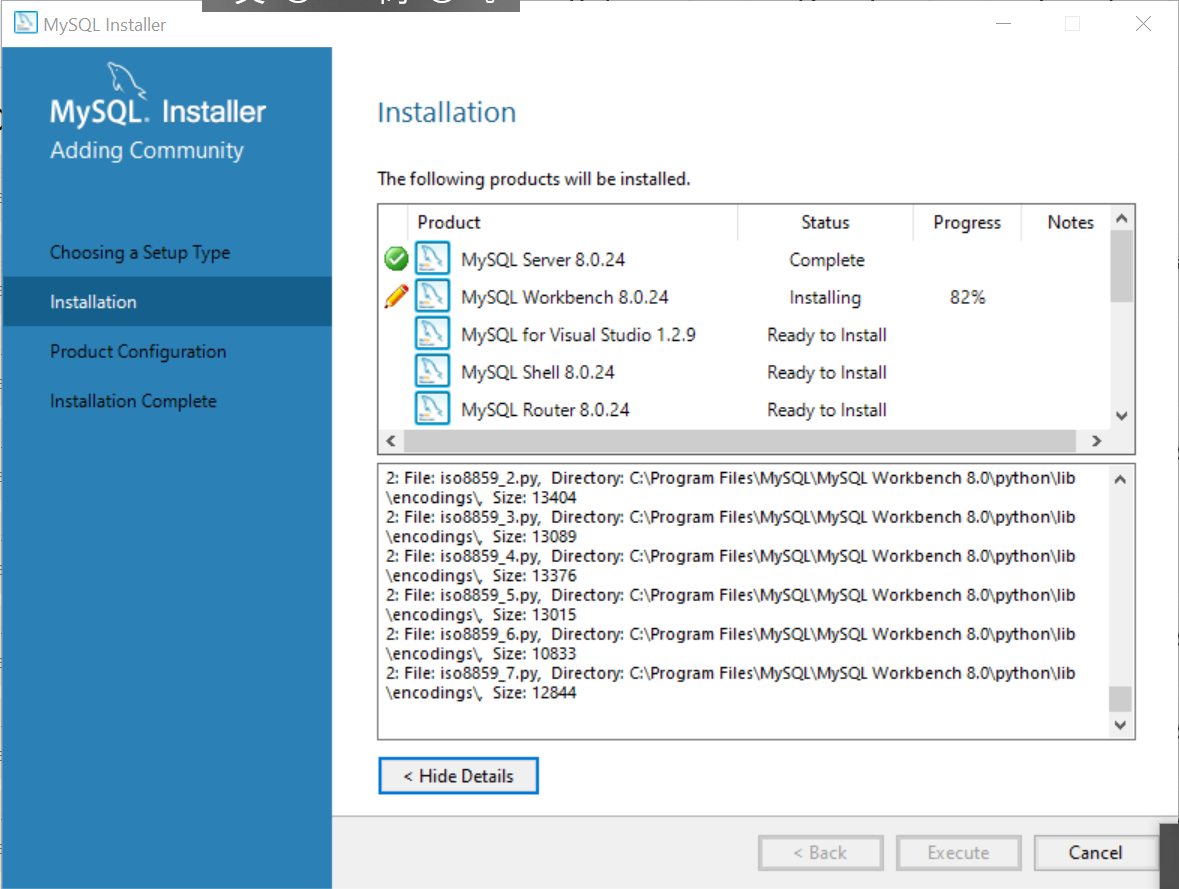Cancel the installation

coord(1096,853)
